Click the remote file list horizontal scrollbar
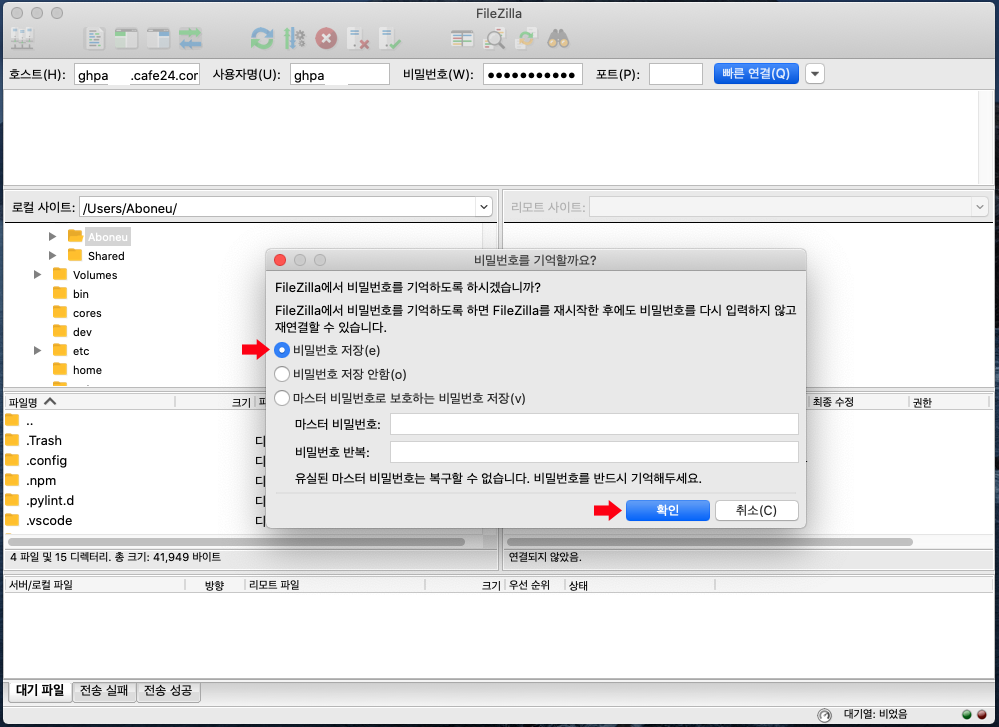999x727 pixels. (x=710, y=542)
